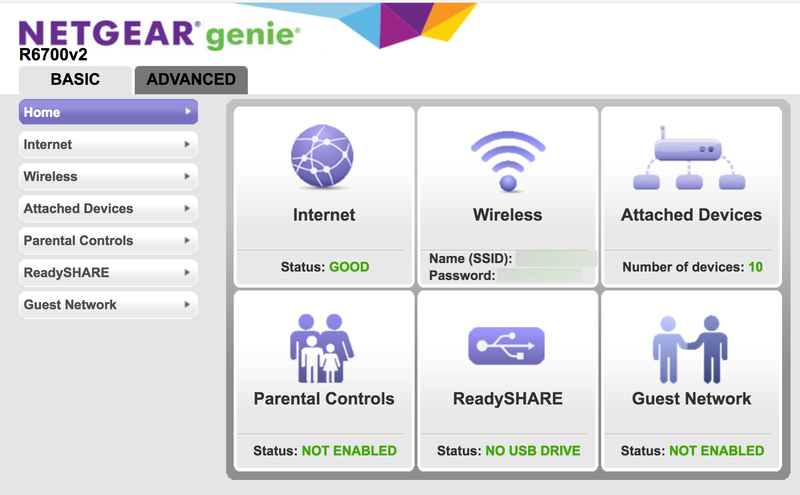
Task: Click the Internet status GOOD text
Action: [349, 267]
